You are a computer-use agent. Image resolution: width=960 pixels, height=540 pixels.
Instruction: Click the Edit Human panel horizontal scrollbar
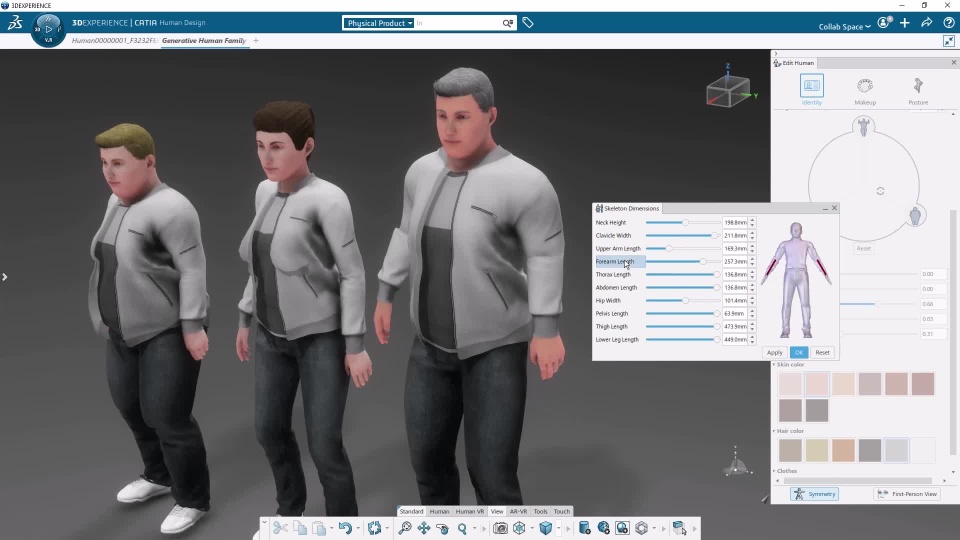click(x=858, y=481)
